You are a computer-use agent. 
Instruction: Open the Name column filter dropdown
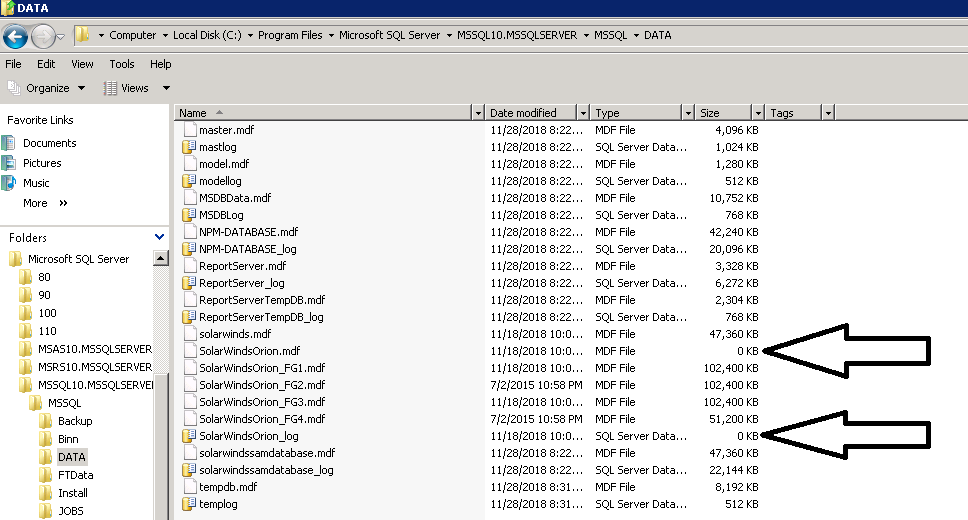coord(478,113)
